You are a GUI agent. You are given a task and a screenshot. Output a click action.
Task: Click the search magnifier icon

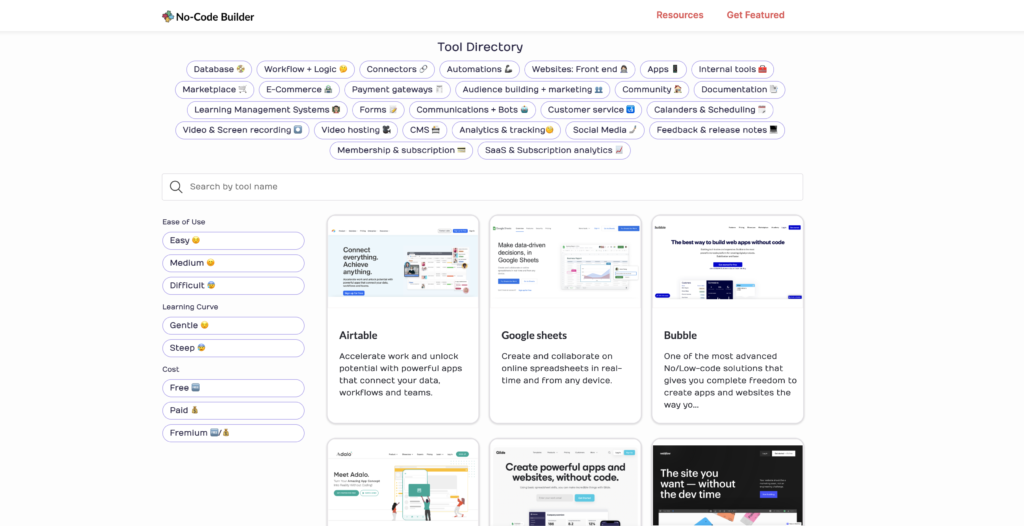coord(176,187)
